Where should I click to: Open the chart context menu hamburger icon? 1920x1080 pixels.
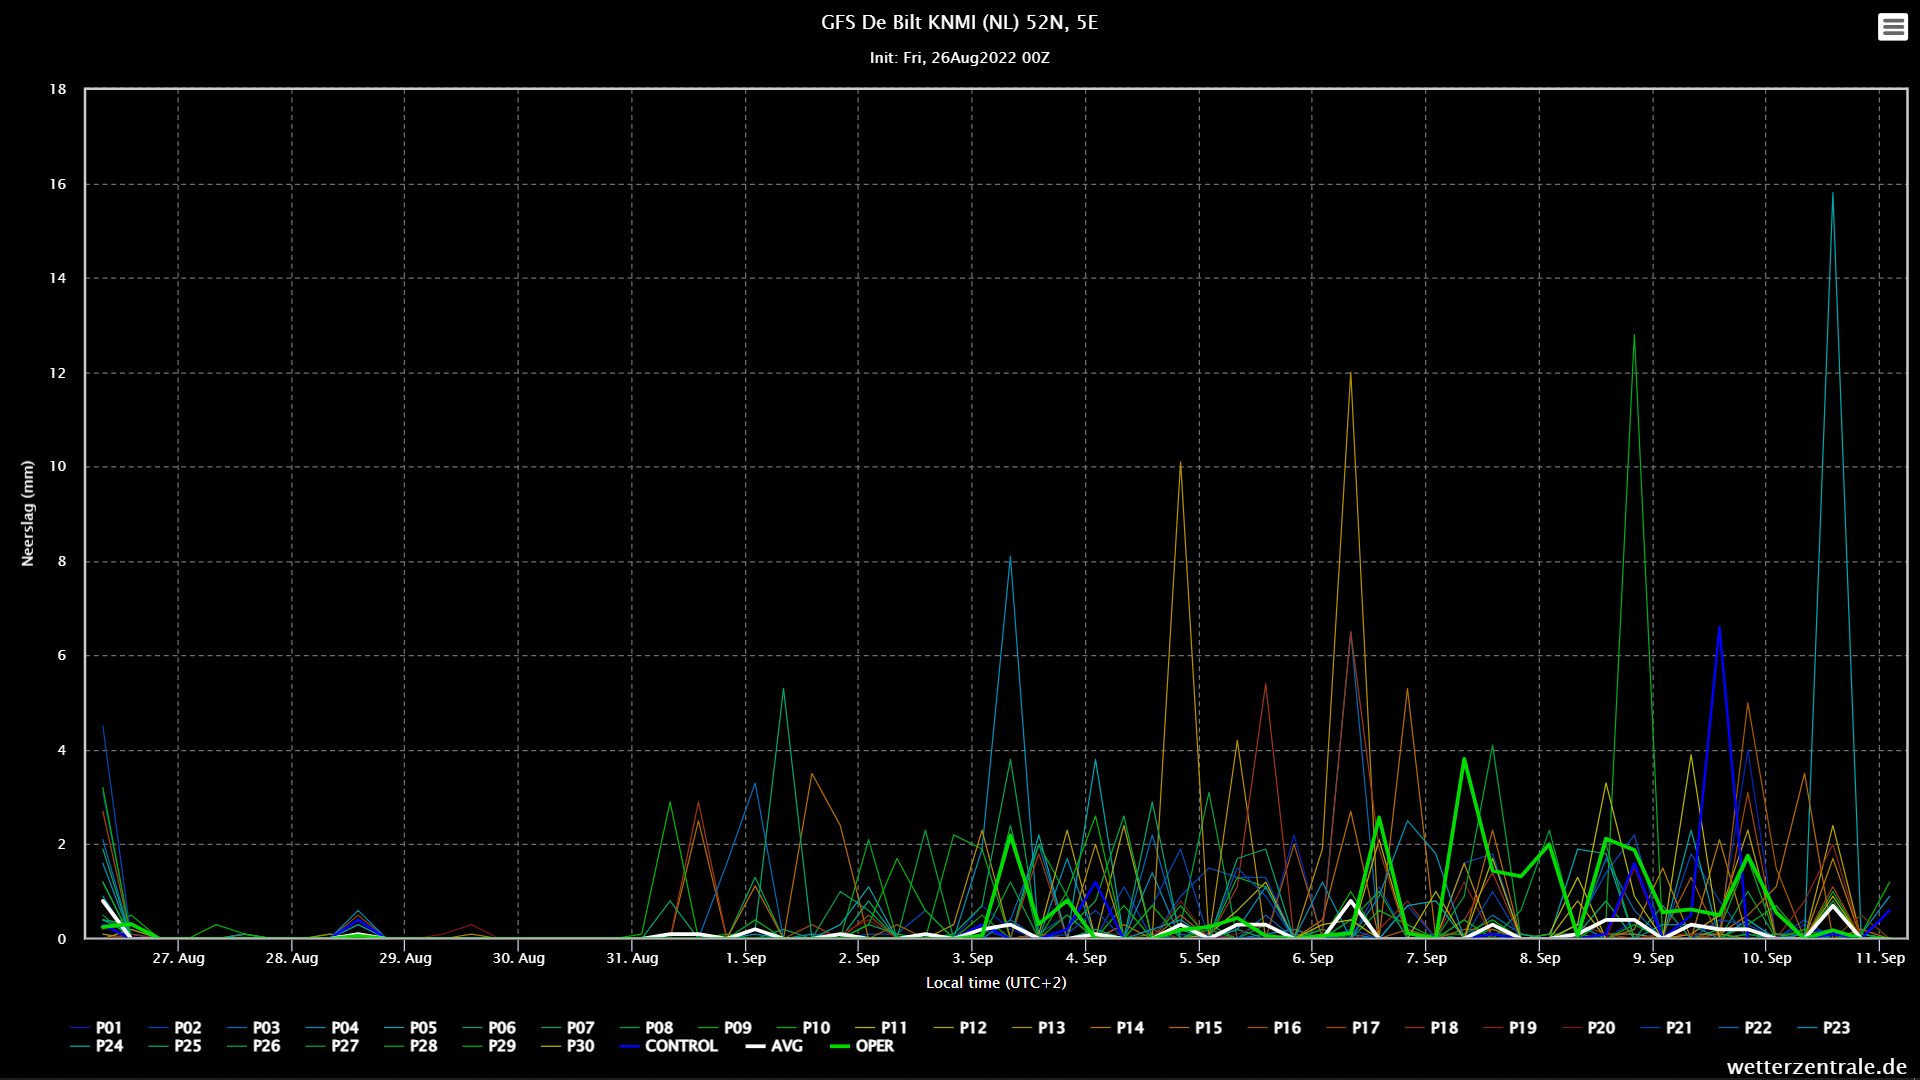pyautogui.click(x=1892, y=27)
